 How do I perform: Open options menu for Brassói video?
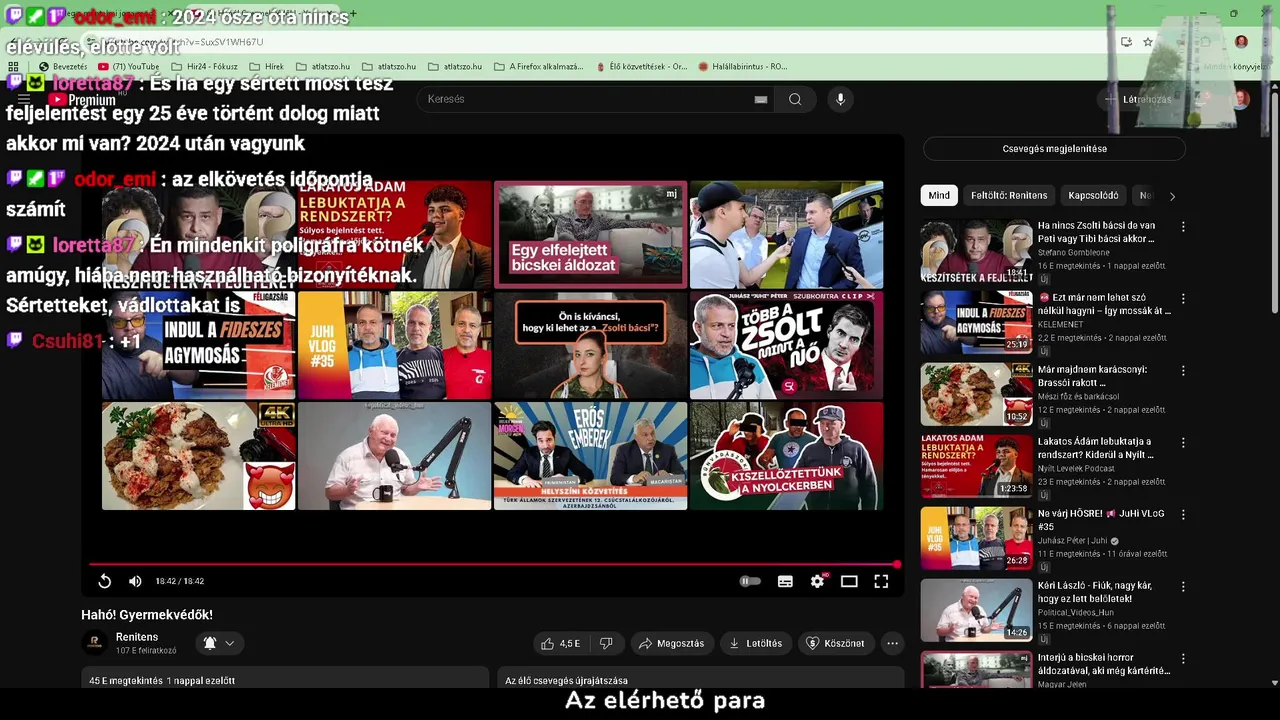pos(1183,371)
